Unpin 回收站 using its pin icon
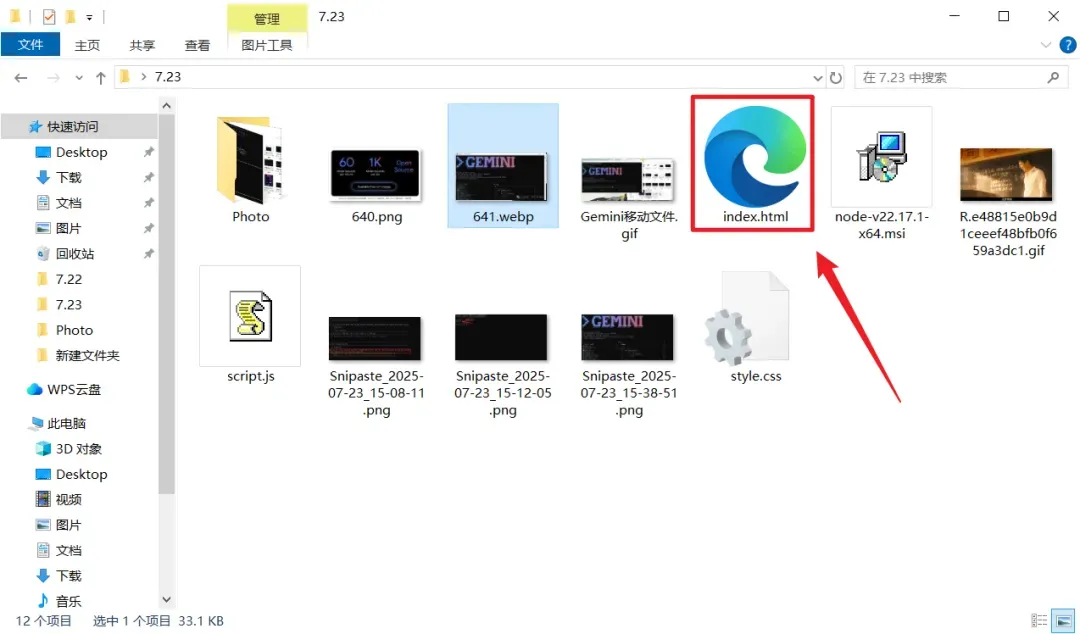 (x=148, y=254)
